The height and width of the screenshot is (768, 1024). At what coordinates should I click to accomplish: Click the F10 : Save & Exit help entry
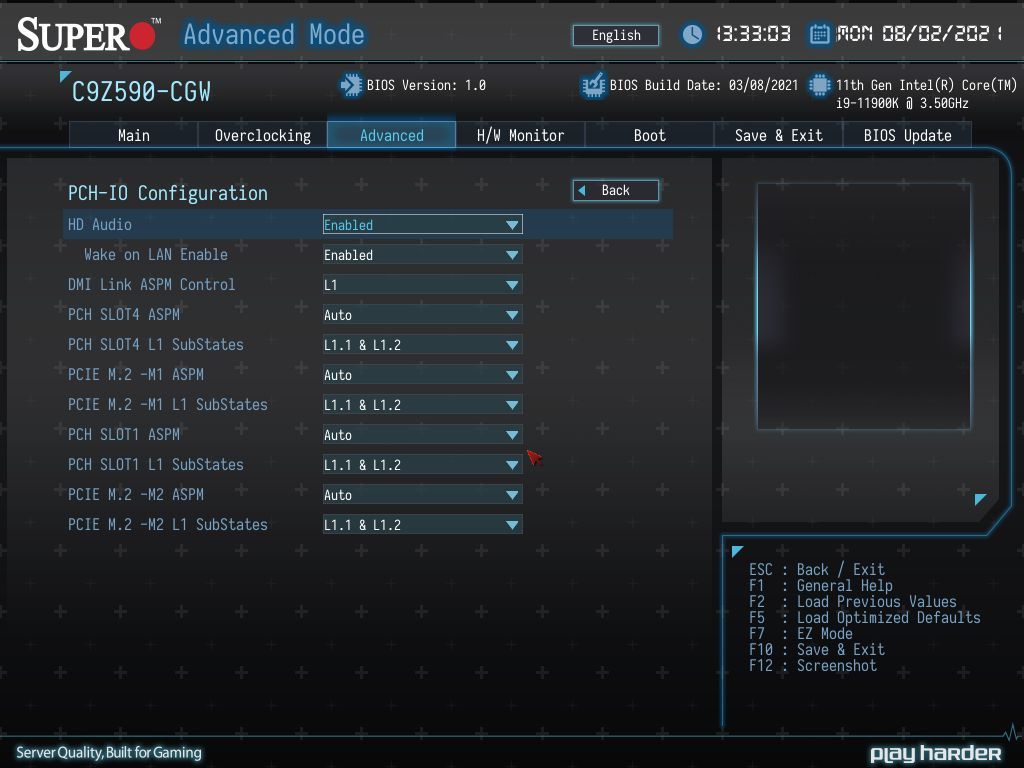[x=817, y=650]
